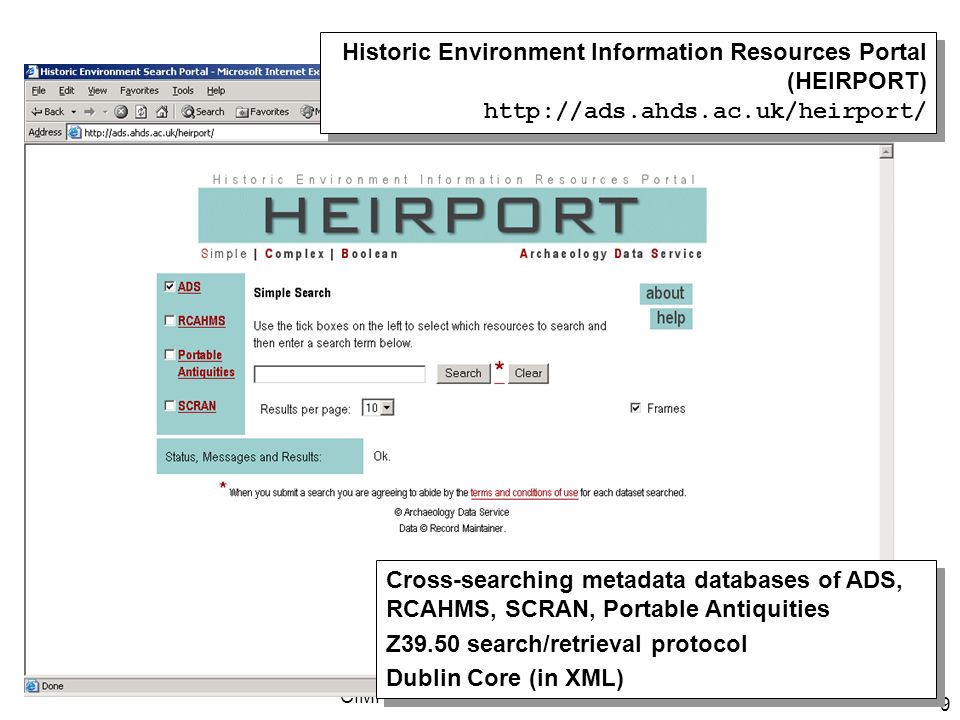Viewport: 960px width, 720px height.
Task: Click the Status, Messages and Results label
Action: pyautogui.click(x=243, y=457)
